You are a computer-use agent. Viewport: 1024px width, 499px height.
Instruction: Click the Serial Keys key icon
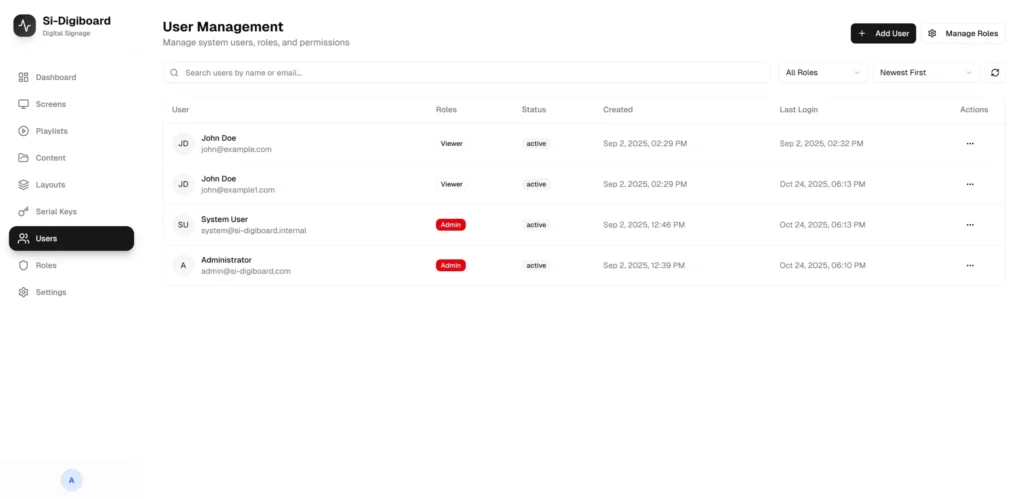pos(24,212)
